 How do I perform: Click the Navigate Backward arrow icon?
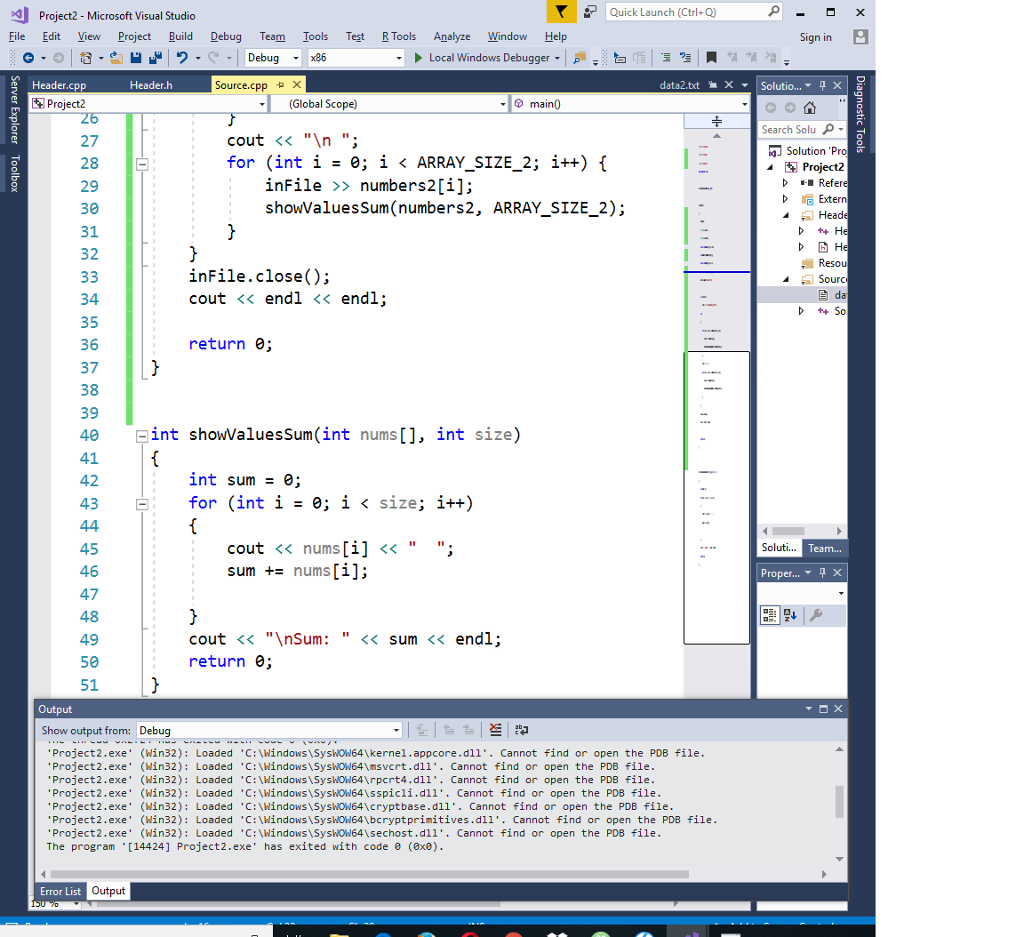30,57
